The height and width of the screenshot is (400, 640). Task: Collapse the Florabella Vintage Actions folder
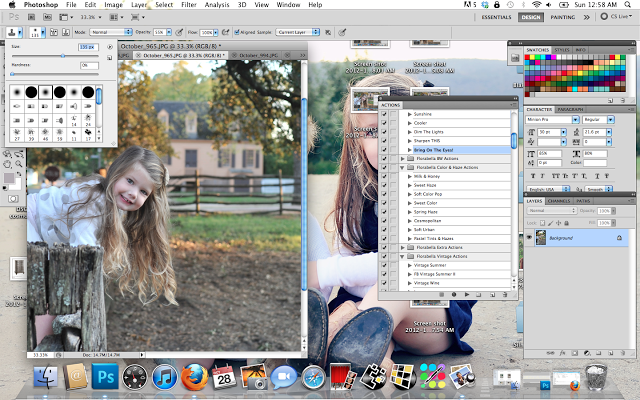coord(402,257)
